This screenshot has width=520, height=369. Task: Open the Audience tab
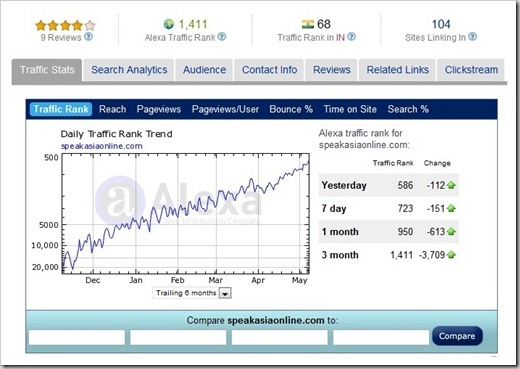click(x=204, y=70)
